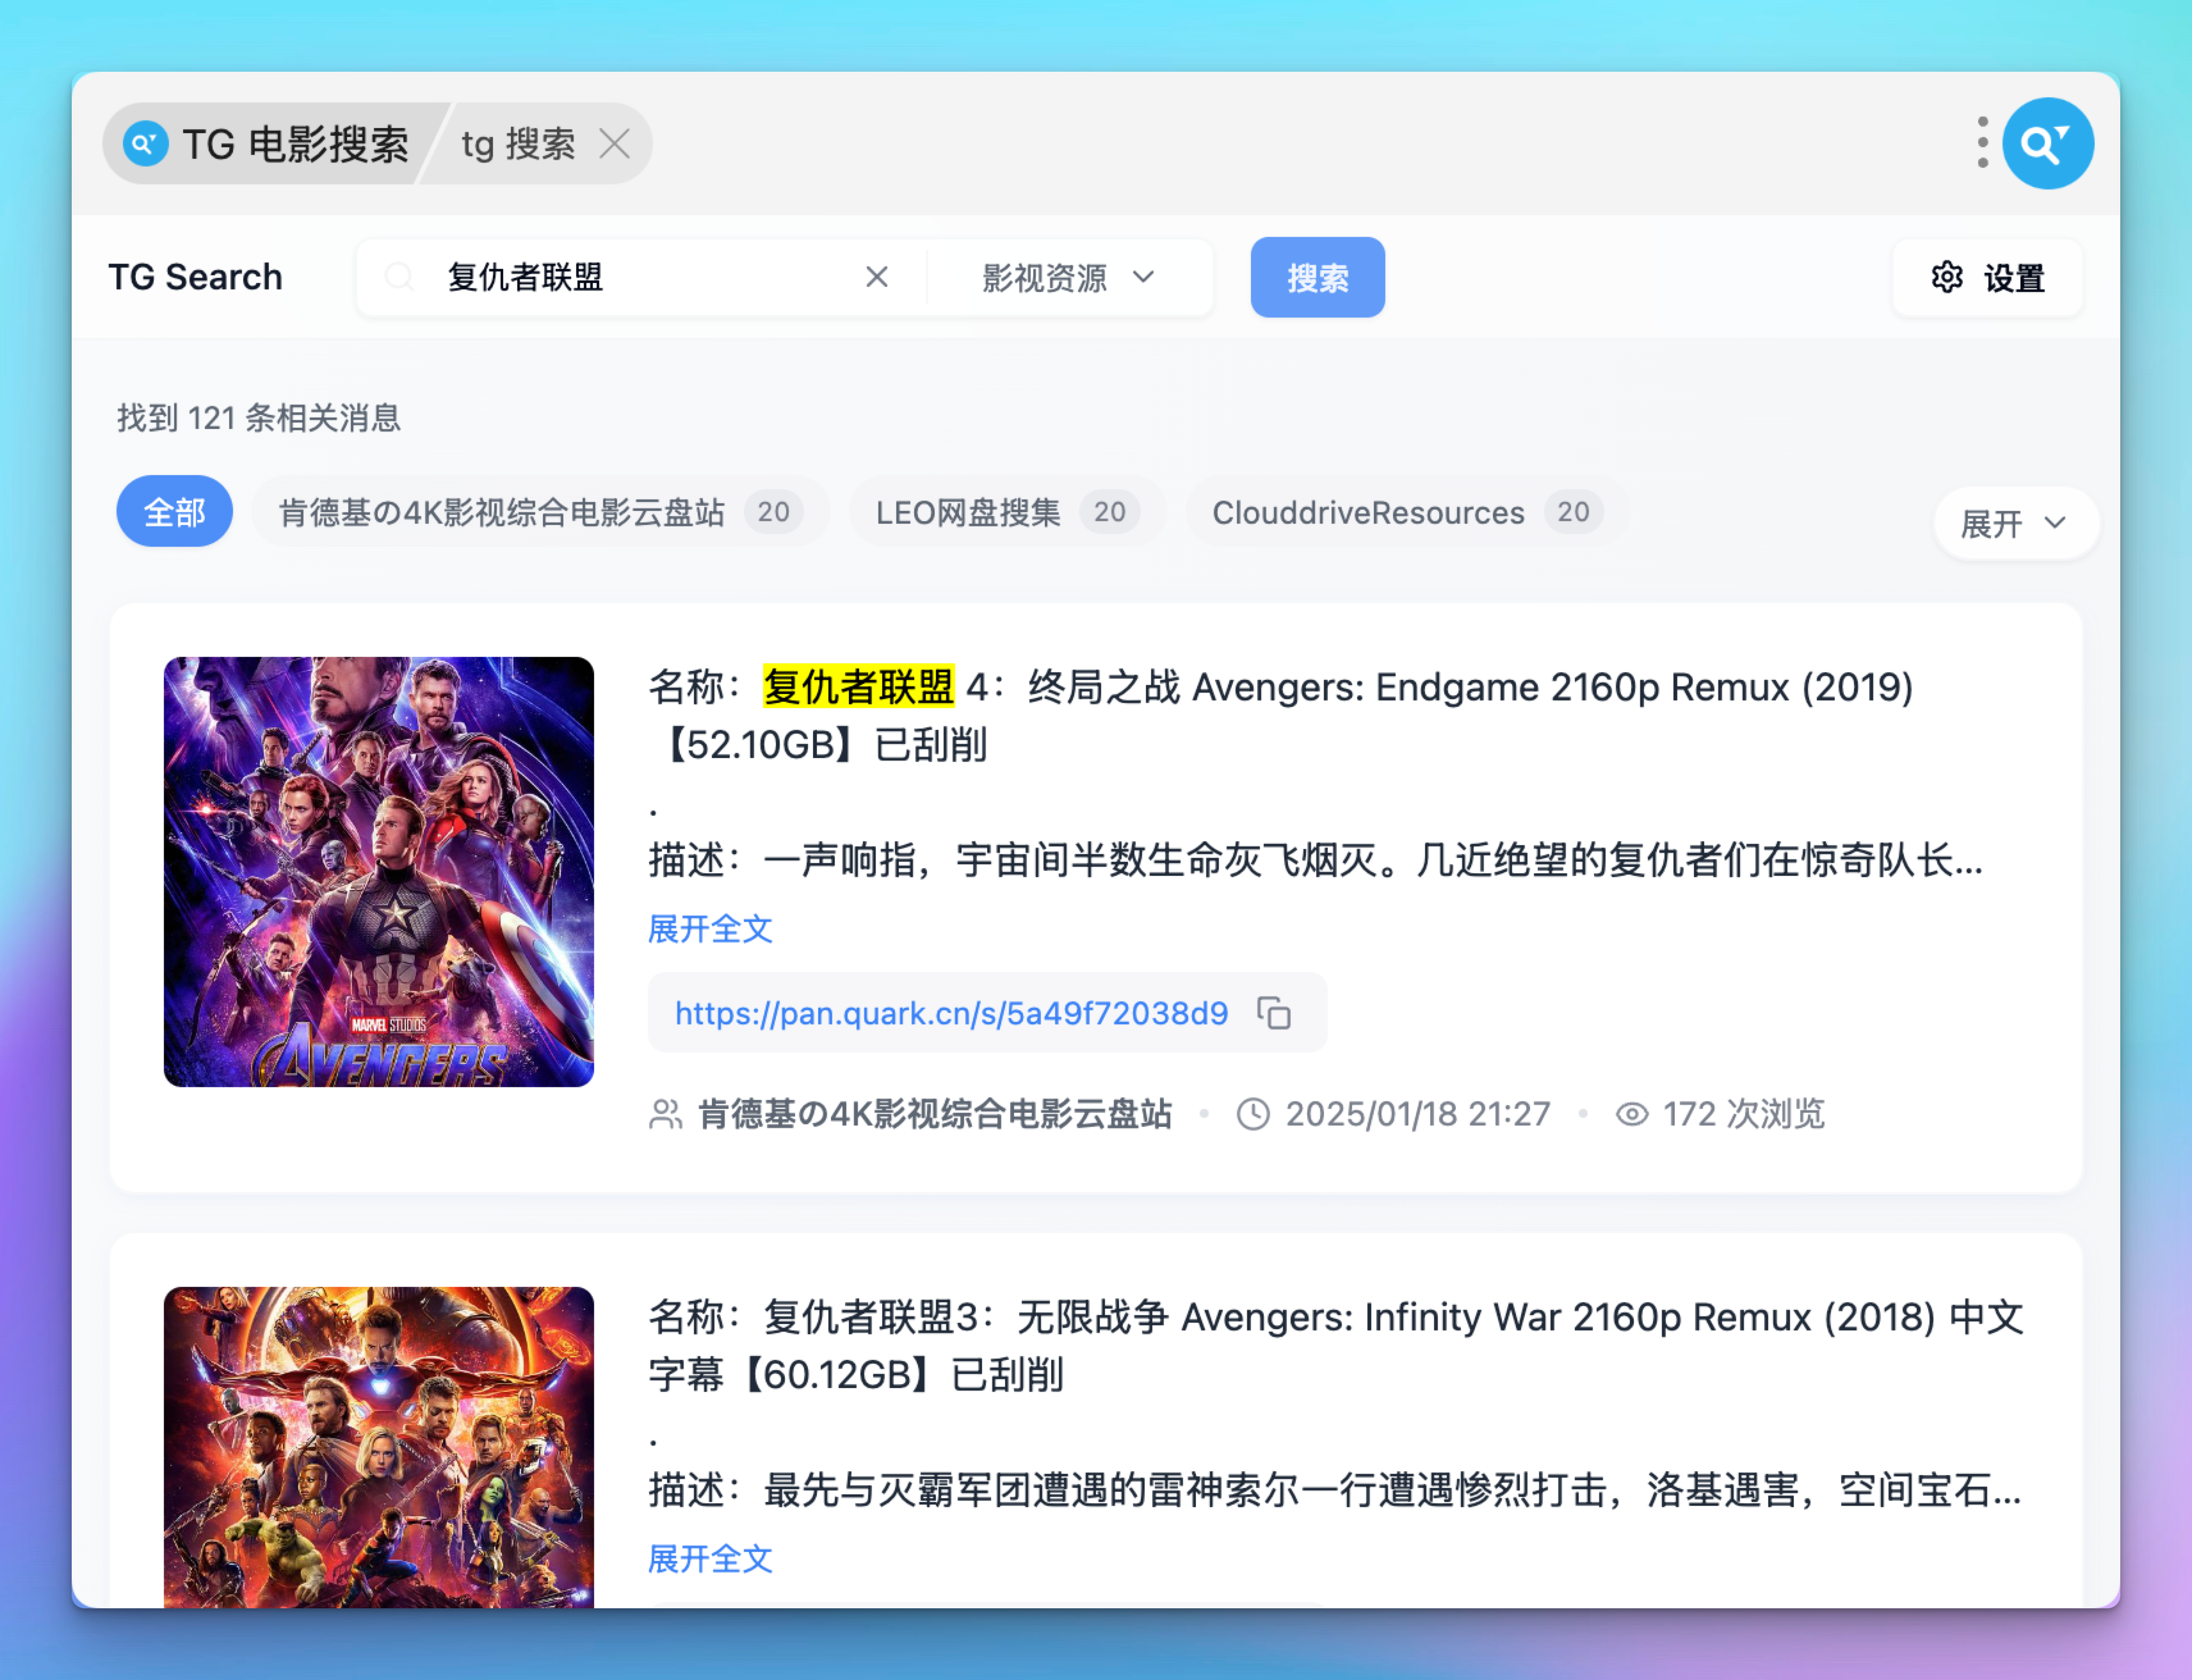Click the people icon beside channel name
Screen dimensions: 2192x1680
tap(665, 1113)
